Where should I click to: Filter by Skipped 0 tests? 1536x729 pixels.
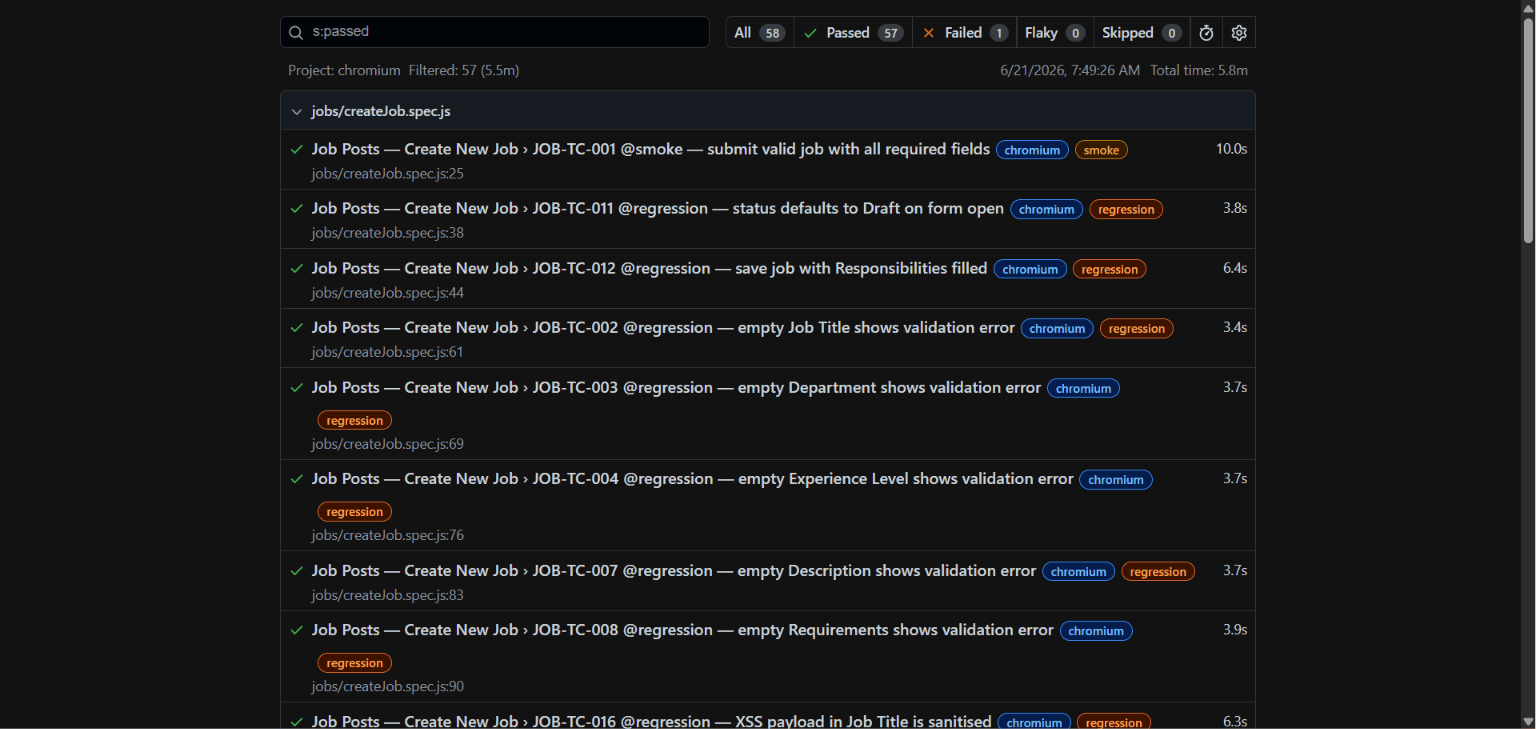pyautogui.click(x=1142, y=32)
